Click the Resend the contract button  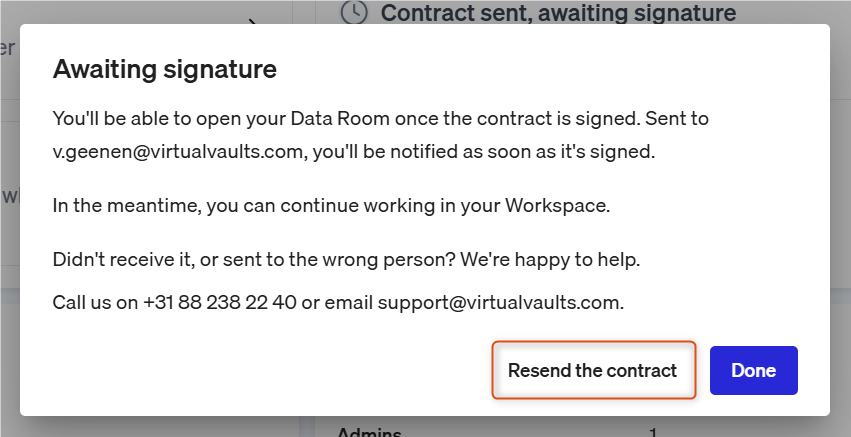[593, 370]
